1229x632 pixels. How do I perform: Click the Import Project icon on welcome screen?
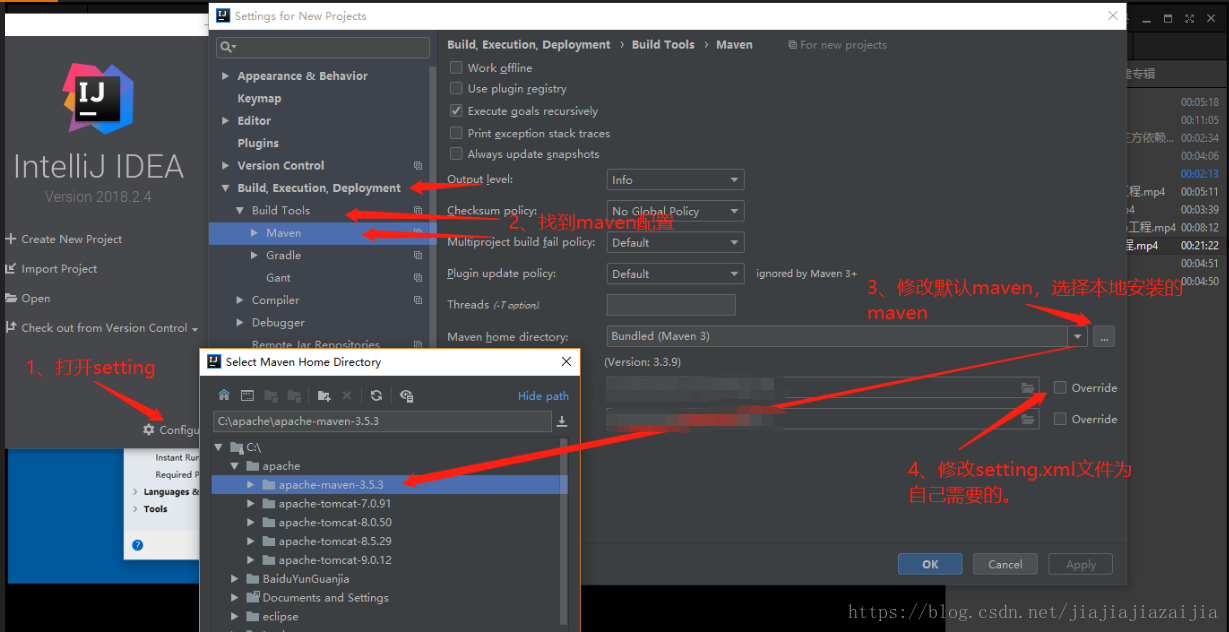pos(11,269)
